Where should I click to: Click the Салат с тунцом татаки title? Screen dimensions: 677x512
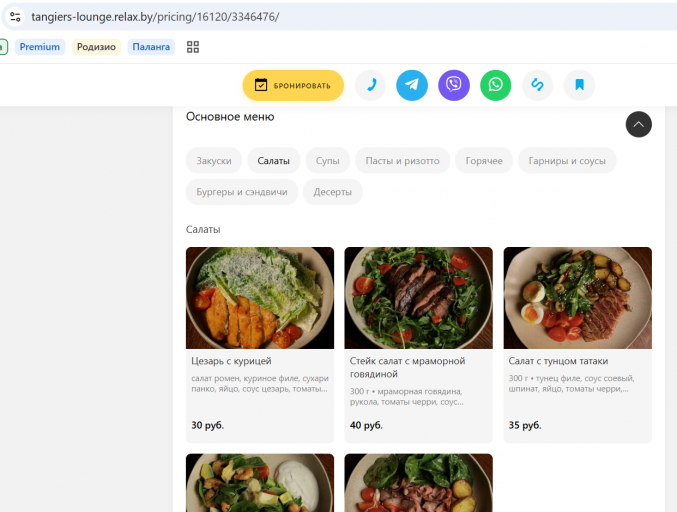(558, 361)
